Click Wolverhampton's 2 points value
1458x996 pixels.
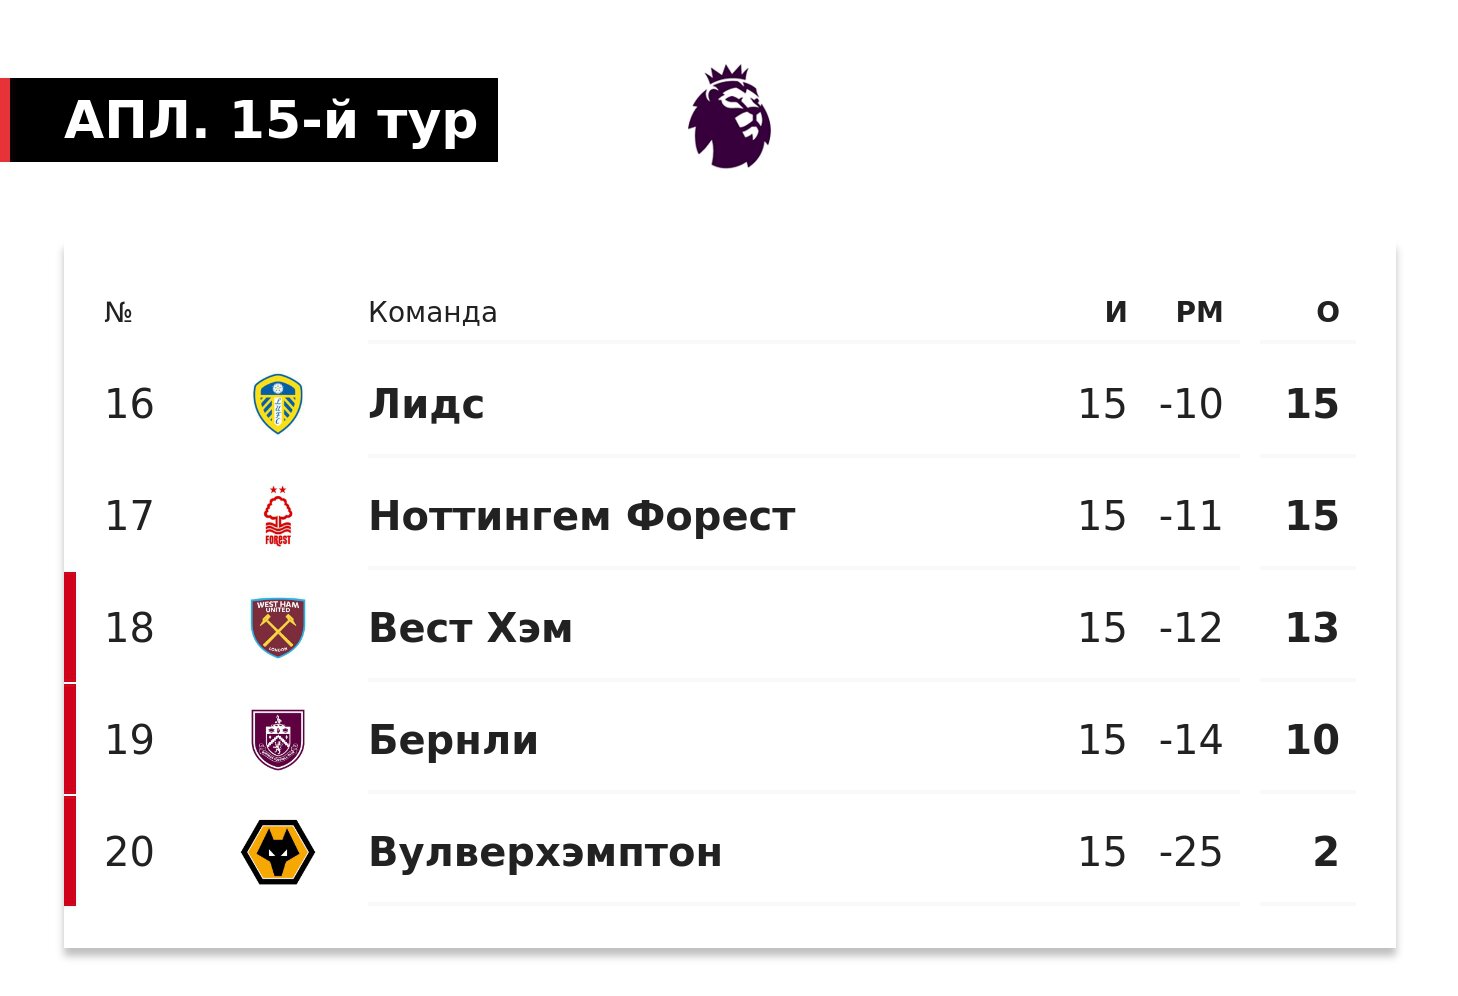click(1325, 852)
